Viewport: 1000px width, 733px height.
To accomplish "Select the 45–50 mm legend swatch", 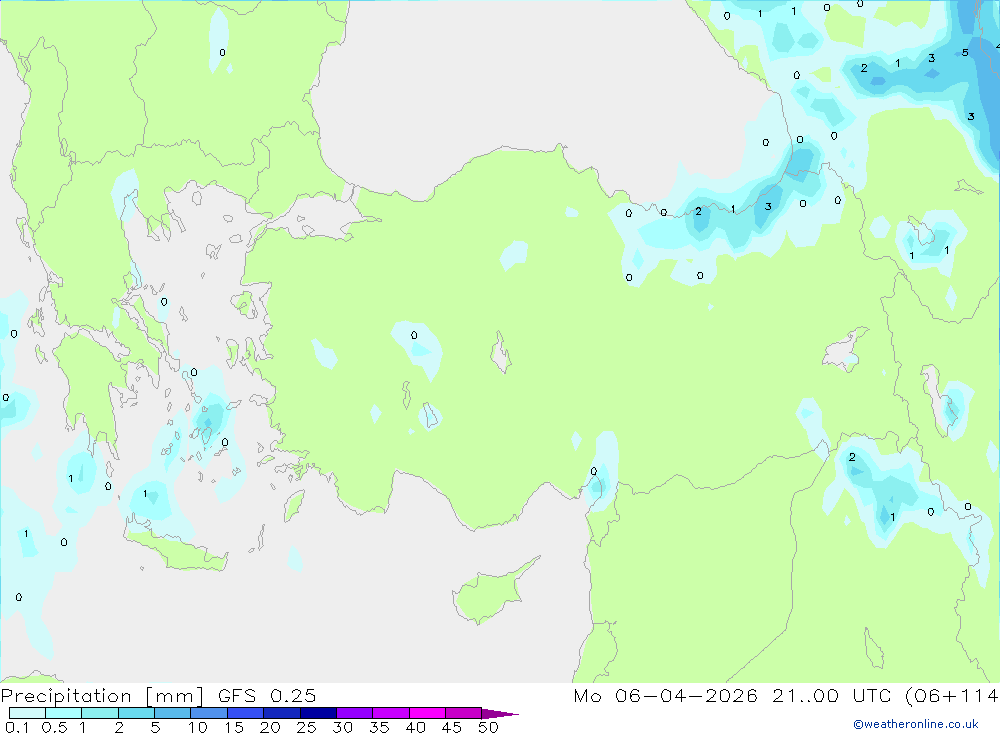I will click(463, 713).
